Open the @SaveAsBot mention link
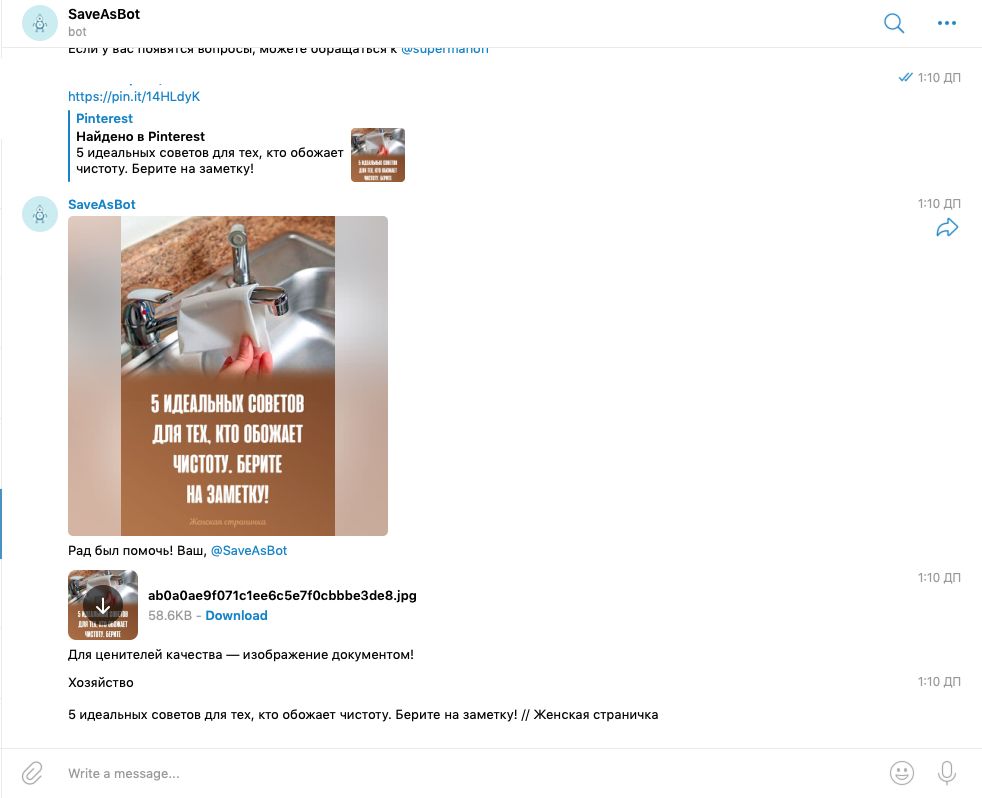Image resolution: width=982 pixels, height=798 pixels. pos(249,551)
